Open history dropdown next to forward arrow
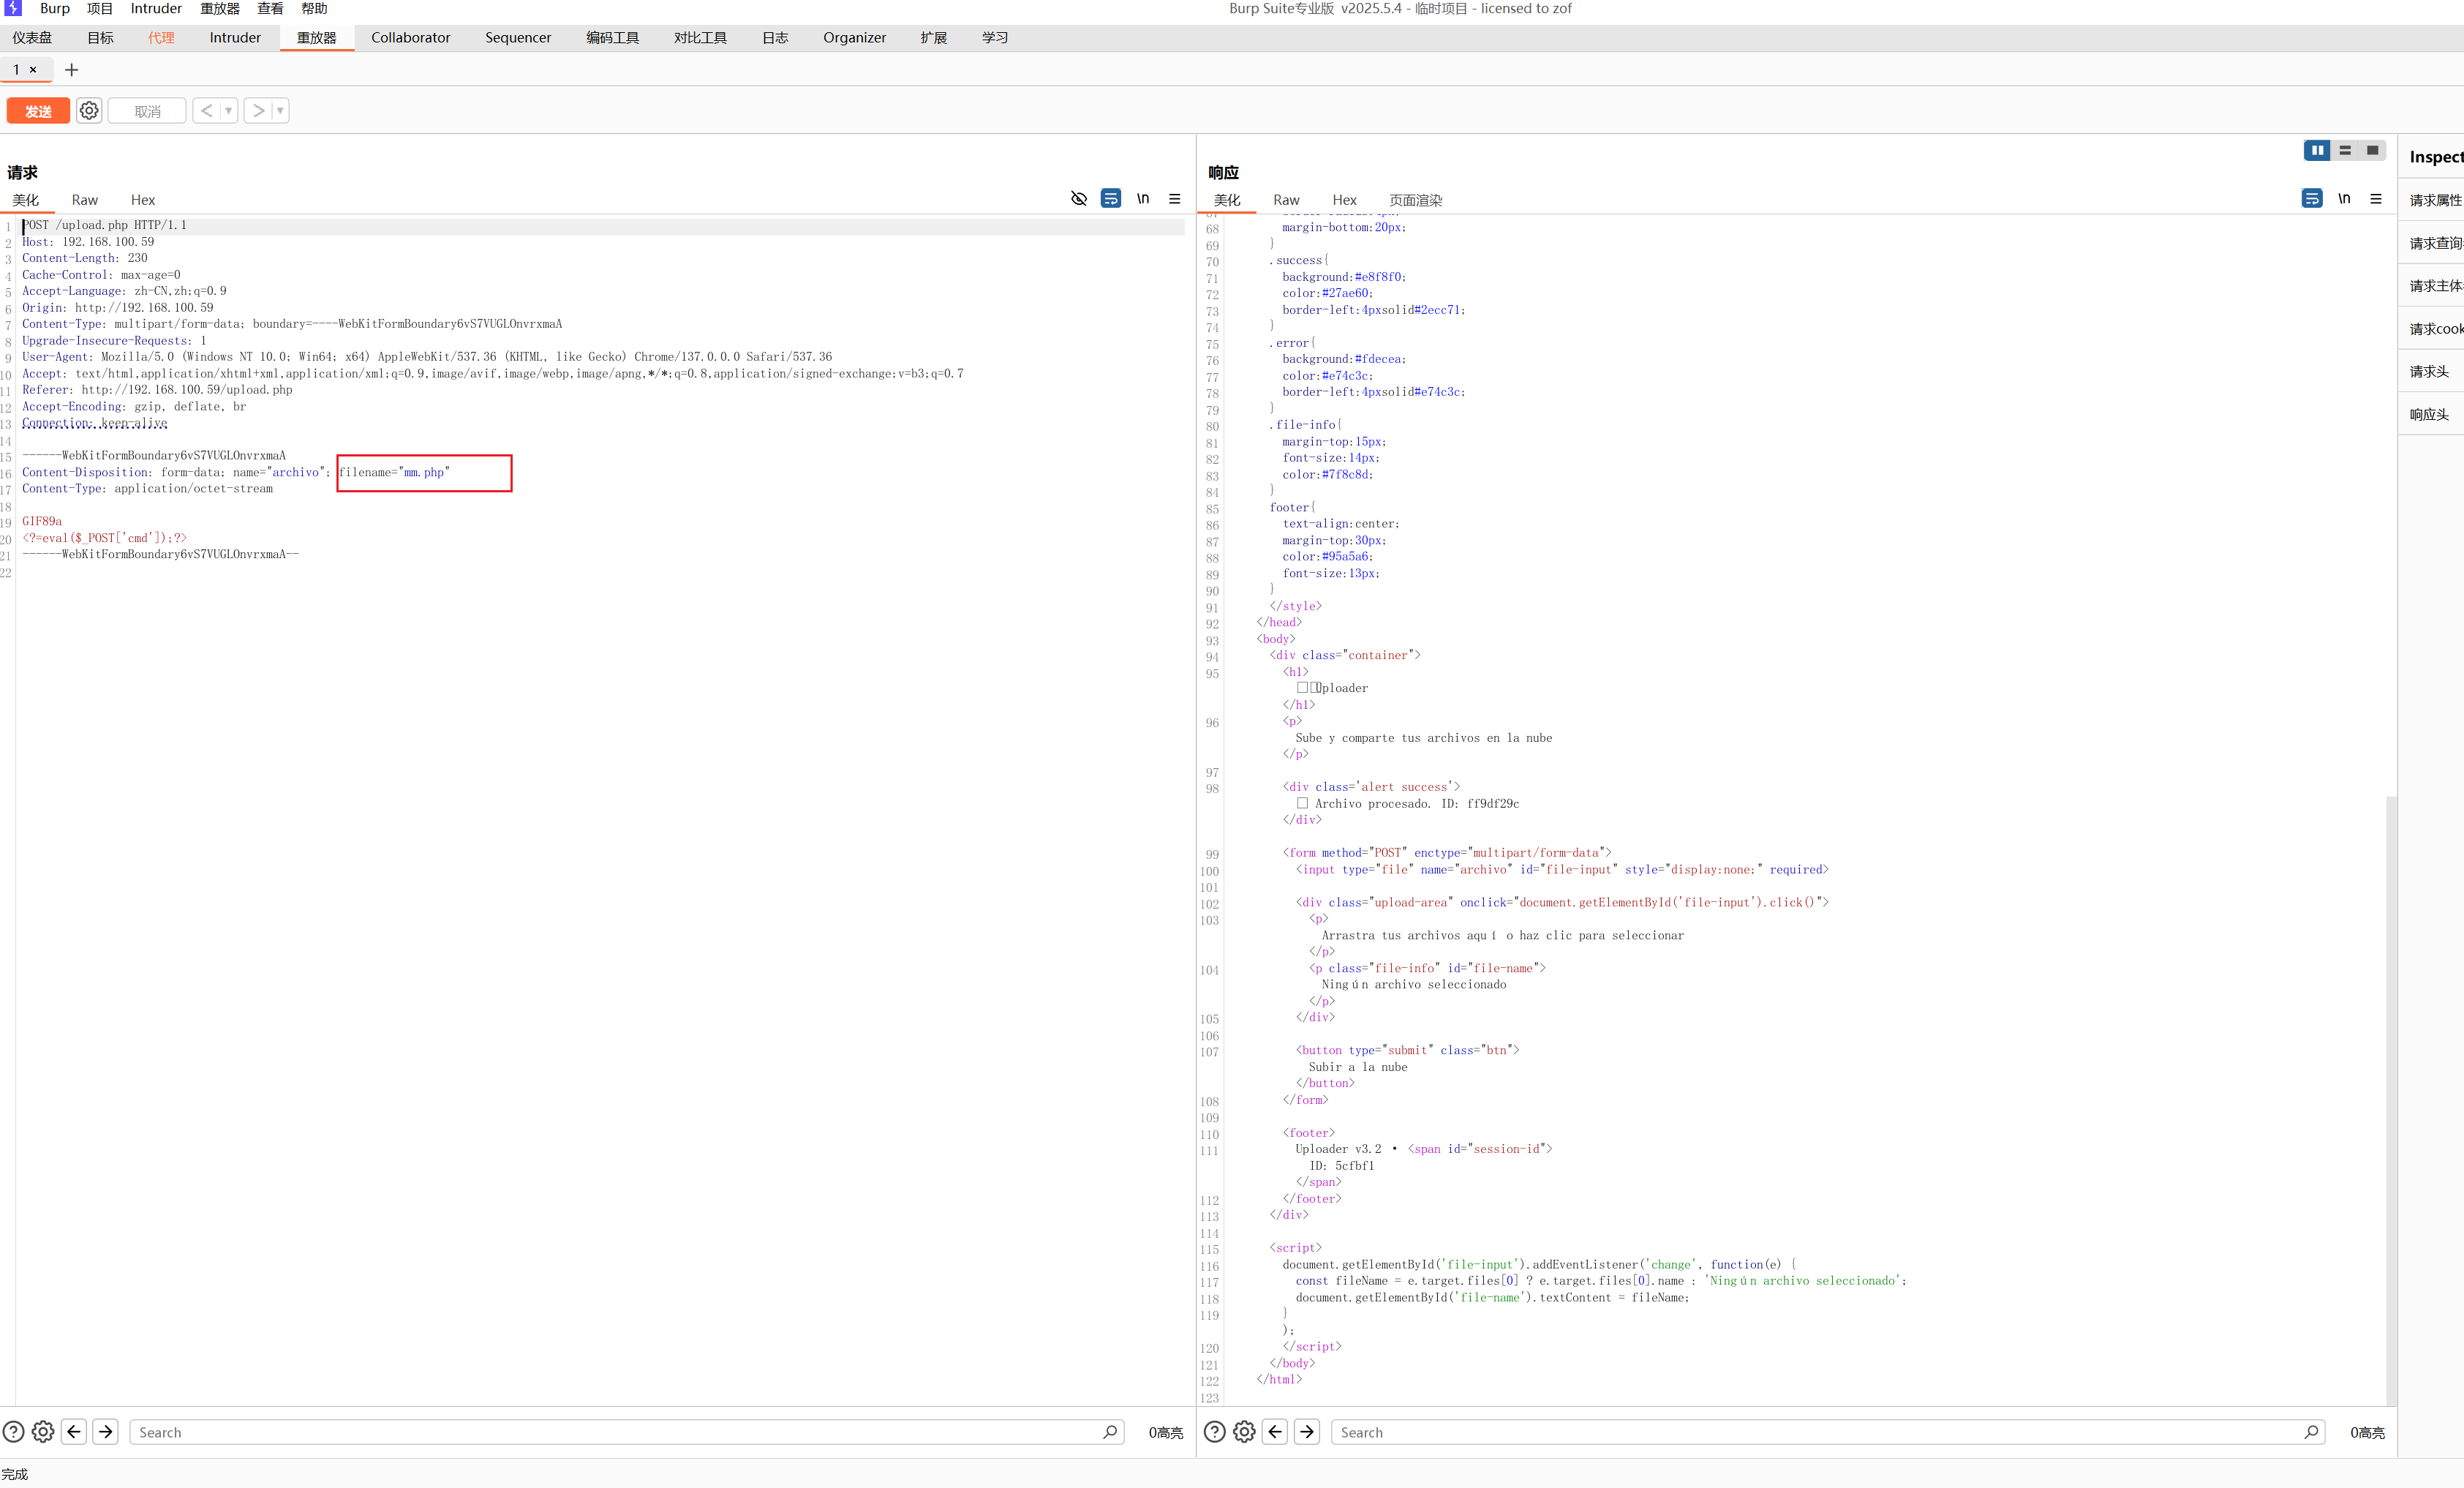 tap(280, 111)
